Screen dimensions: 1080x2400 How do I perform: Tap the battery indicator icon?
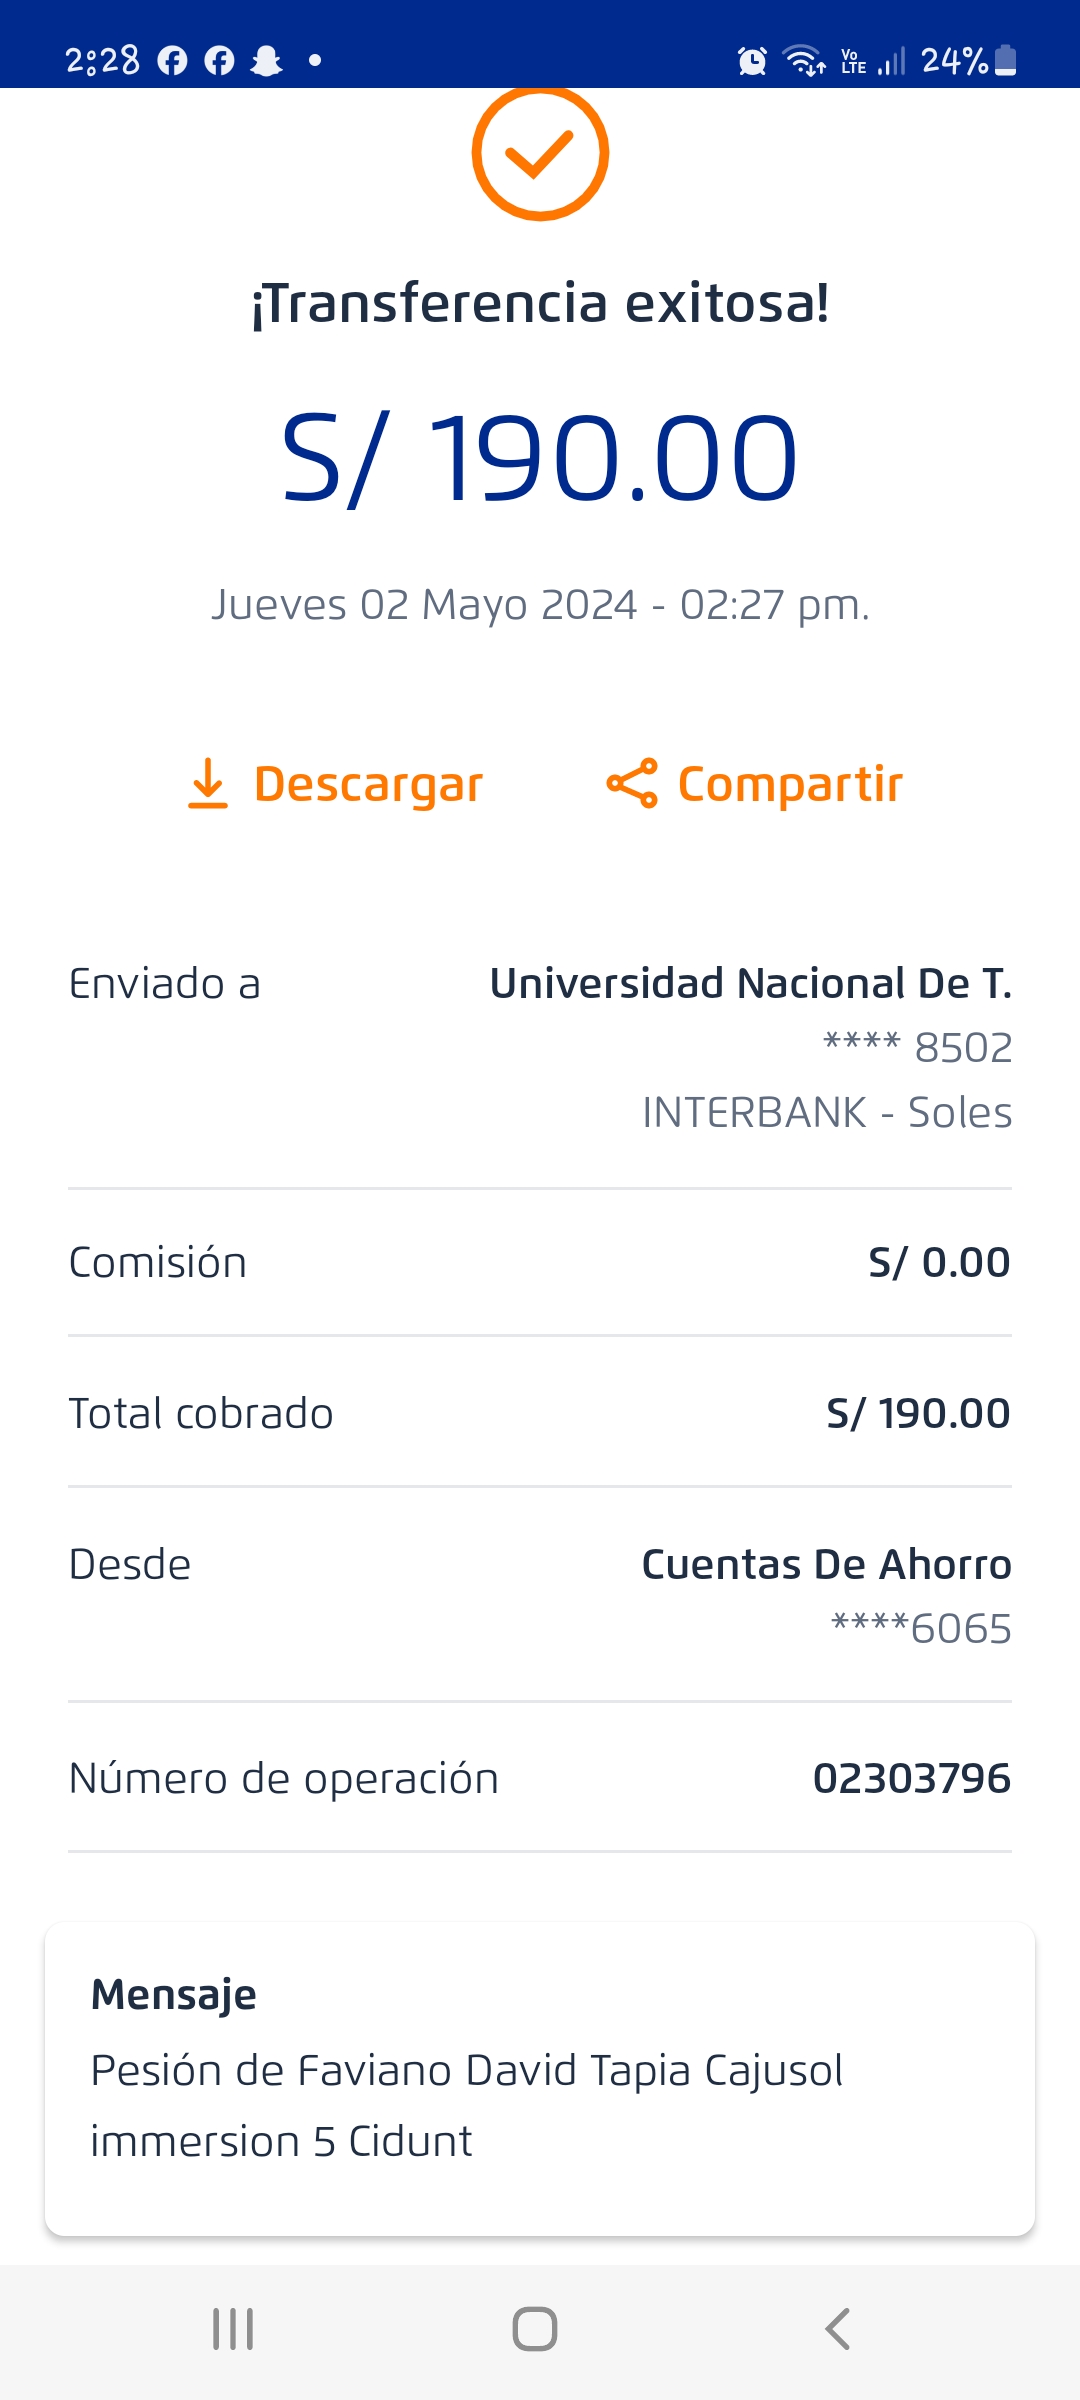(x=1007, y=61)
